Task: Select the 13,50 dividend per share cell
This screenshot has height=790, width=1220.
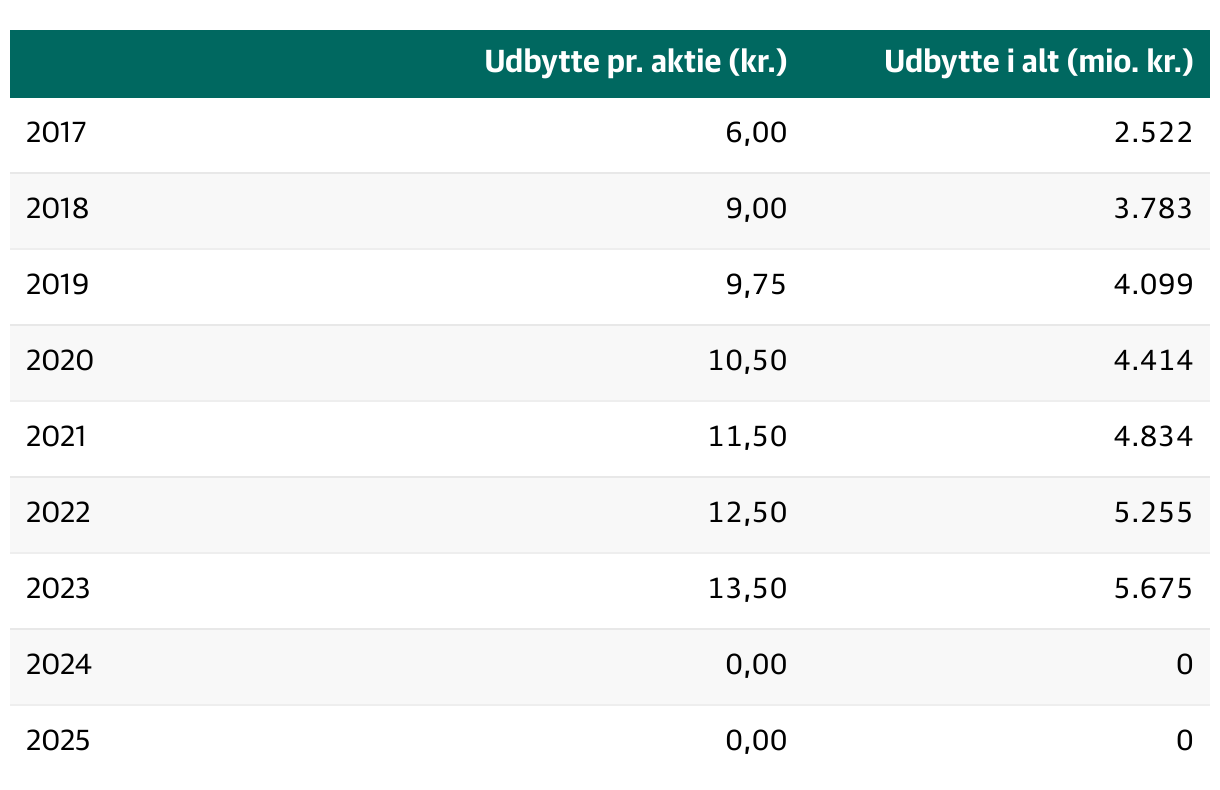Action: point(748,589)
